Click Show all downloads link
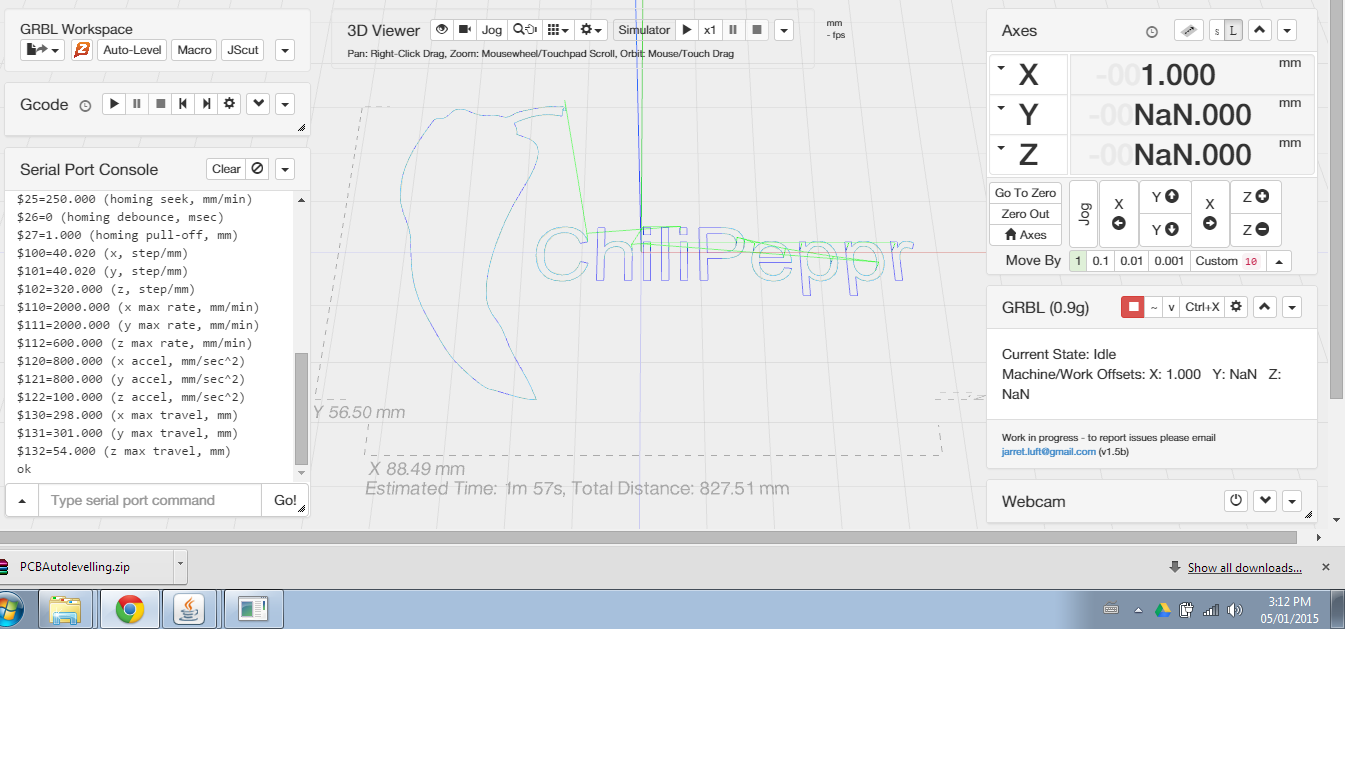The height and width of the screenshot is (768, 1366). [x=1244, y=568]
